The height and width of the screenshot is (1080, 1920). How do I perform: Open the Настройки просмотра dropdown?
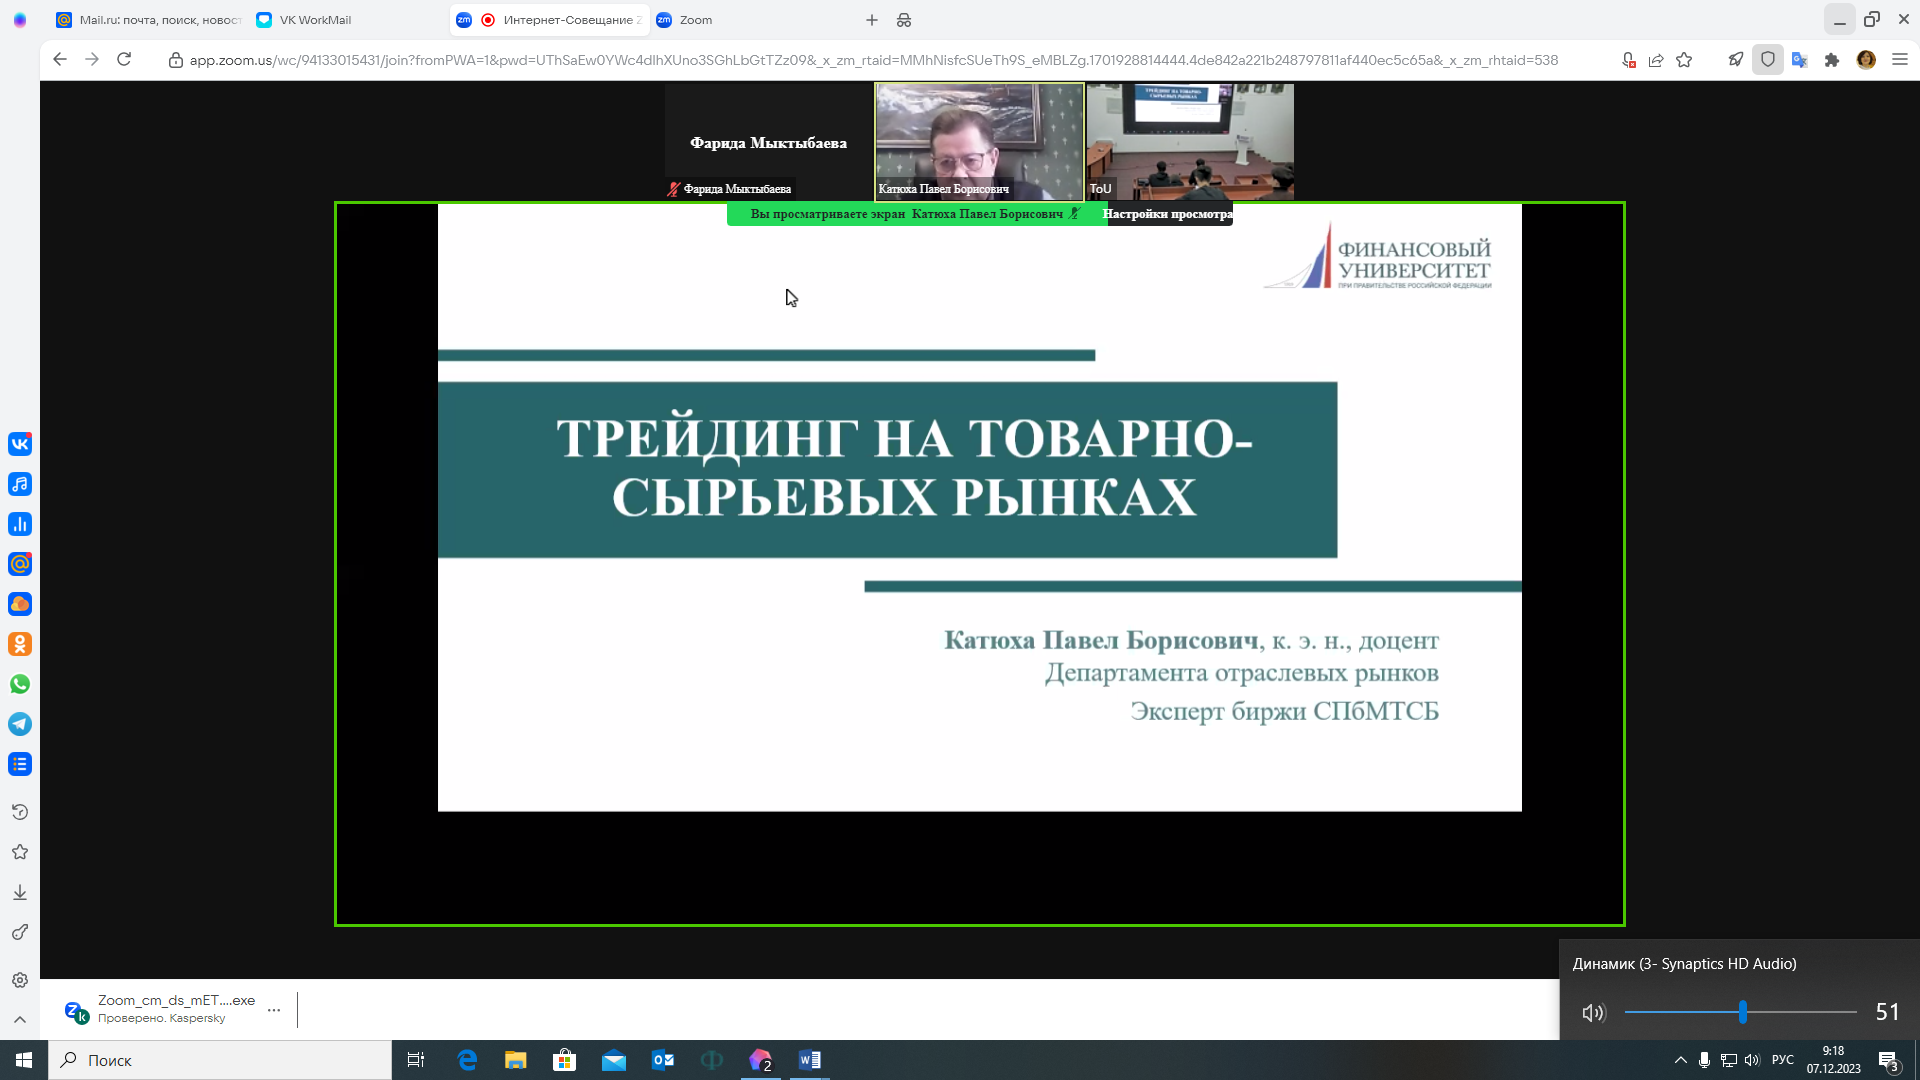(x=1168, y=213)
